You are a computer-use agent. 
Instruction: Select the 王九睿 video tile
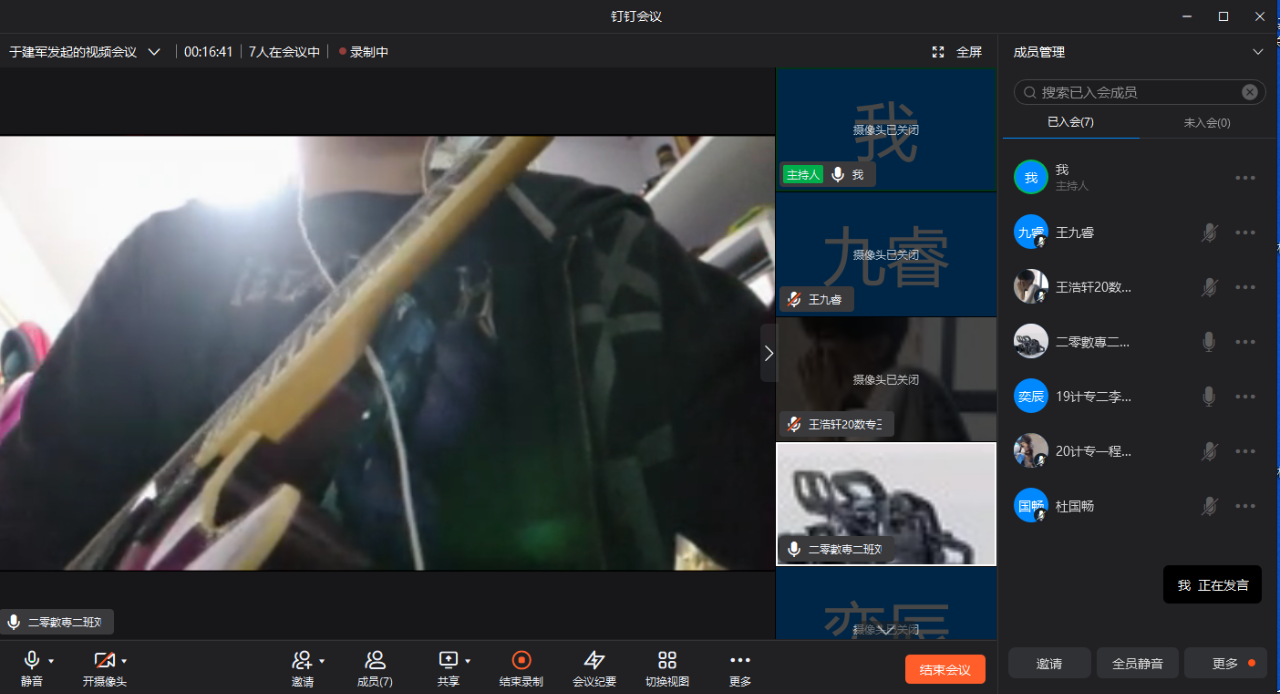point(886,254)
